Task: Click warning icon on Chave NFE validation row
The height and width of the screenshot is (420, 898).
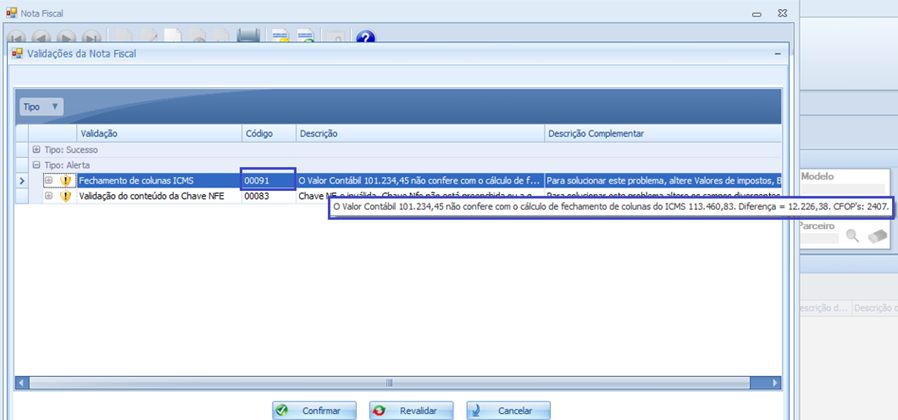Action: tap(66, 196)
